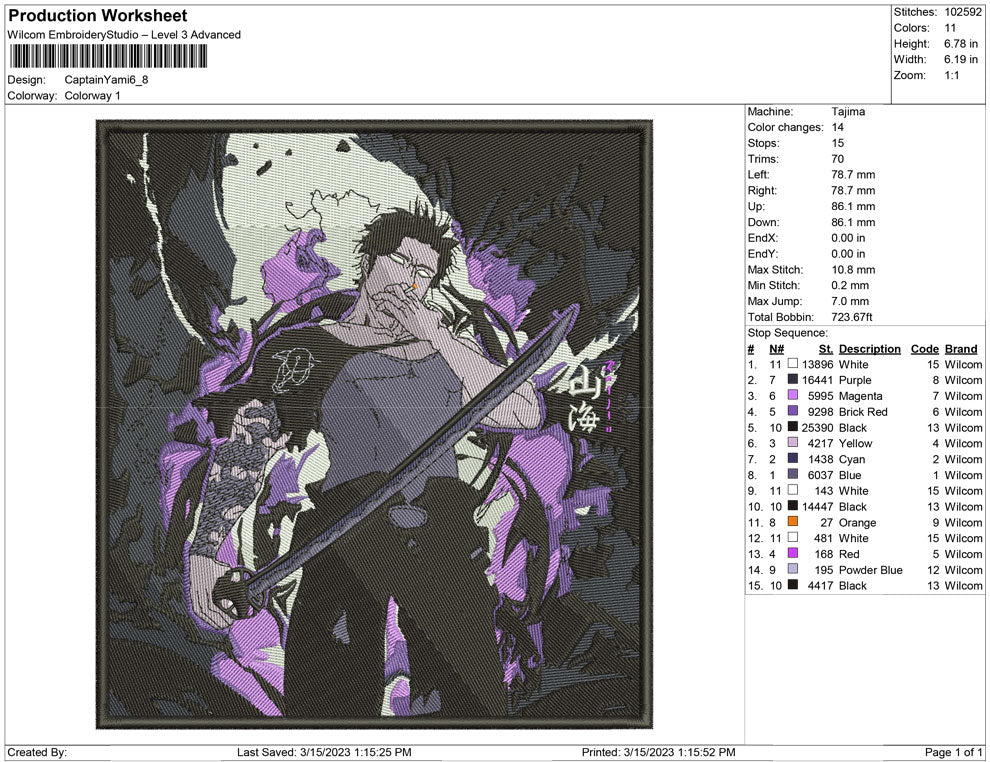Select the white swatch in stop 9
Viewport: 990px width, 762px height.
pyautogui.click(x=792, y=490)
